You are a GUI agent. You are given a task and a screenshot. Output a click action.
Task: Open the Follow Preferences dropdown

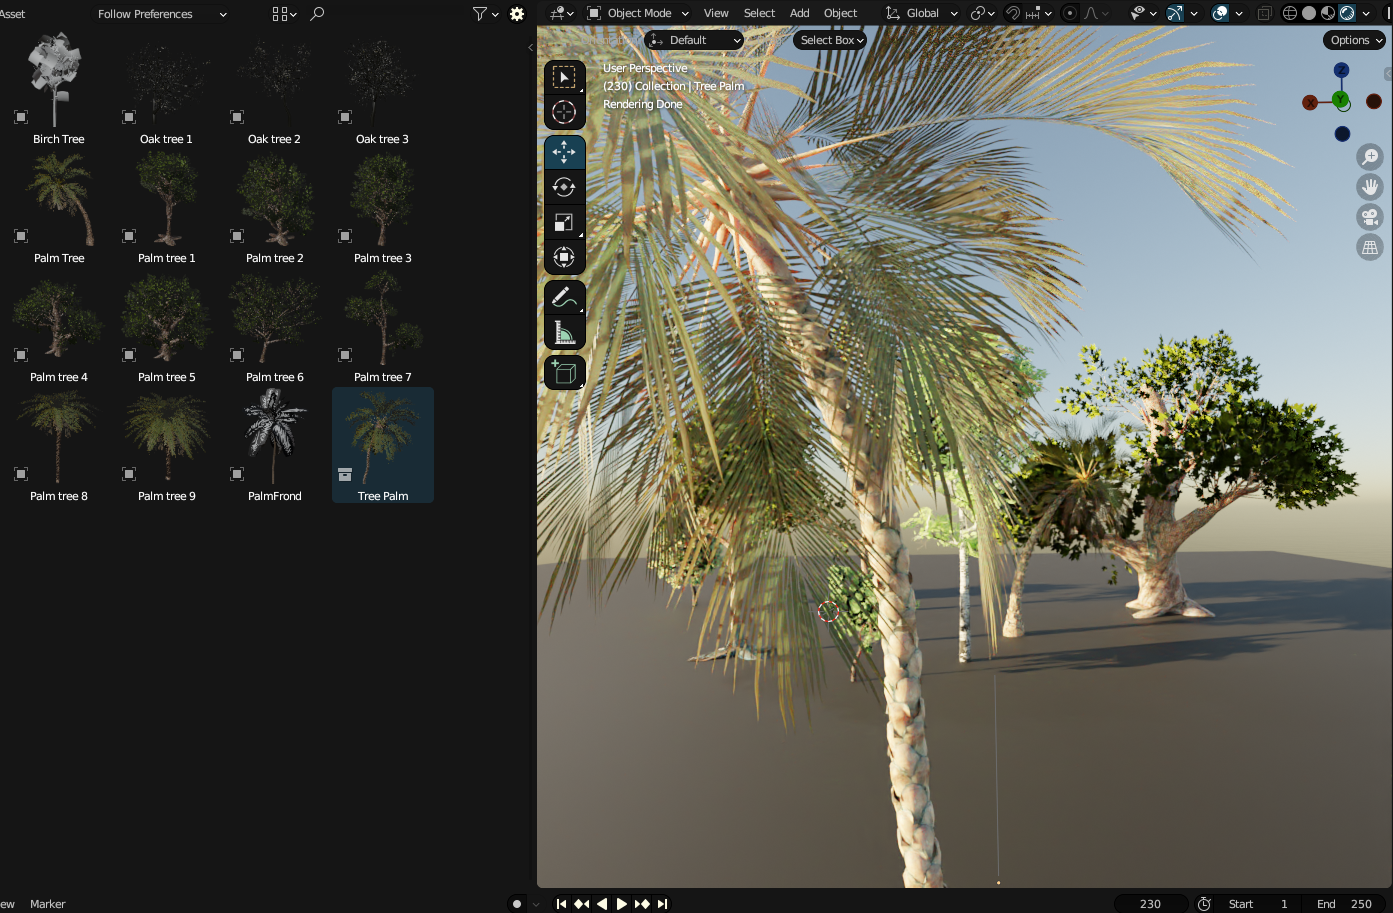(160, 14)
